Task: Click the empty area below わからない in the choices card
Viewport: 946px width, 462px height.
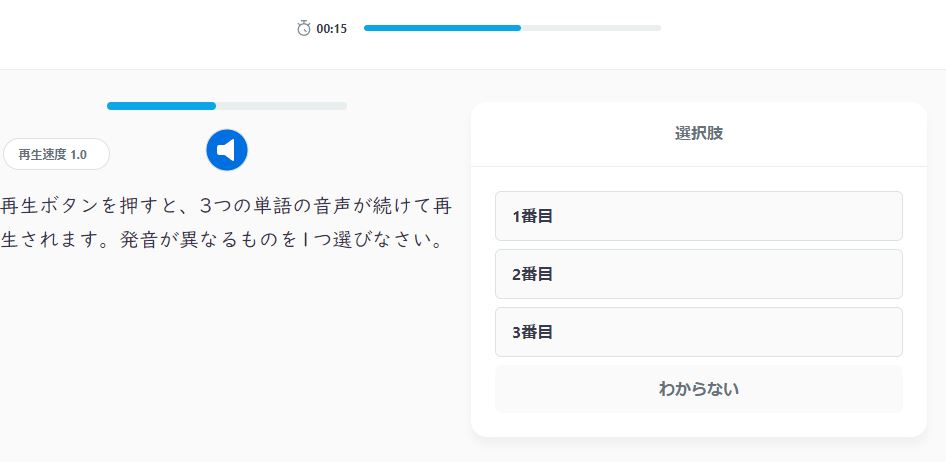Action: pos(698,425)
